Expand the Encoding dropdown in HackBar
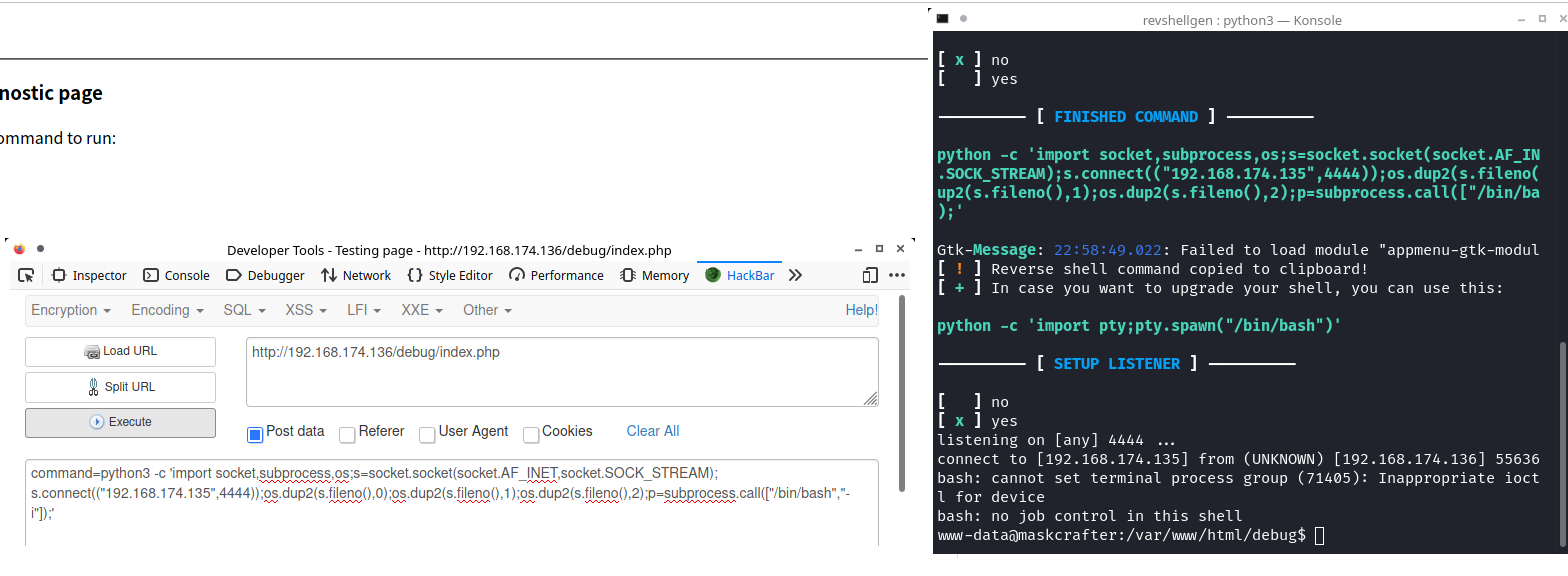The width and height of the screenshot is (1568, 576). (x=167, y=310)
